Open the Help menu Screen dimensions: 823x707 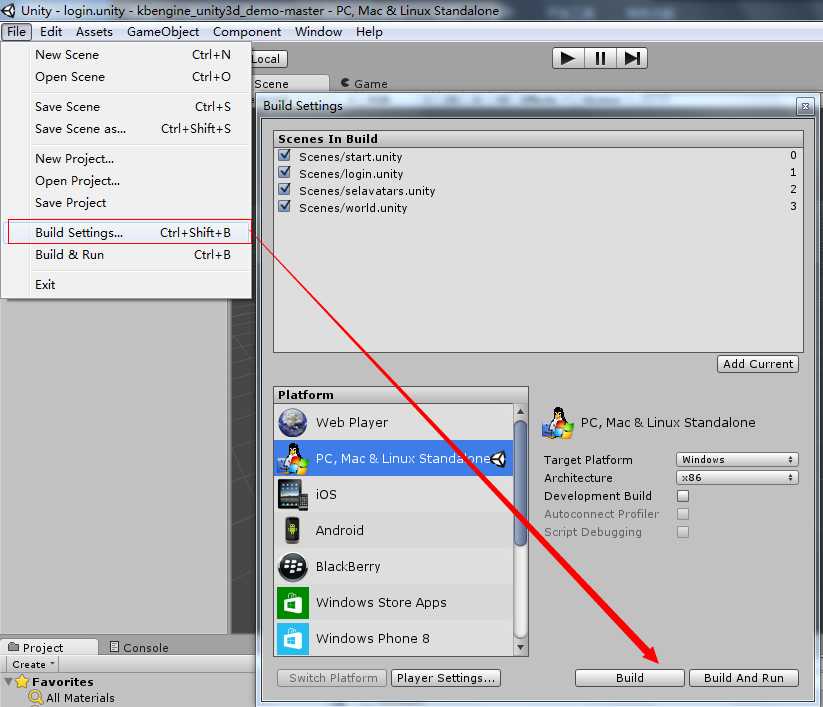click(x=369, y=32)
